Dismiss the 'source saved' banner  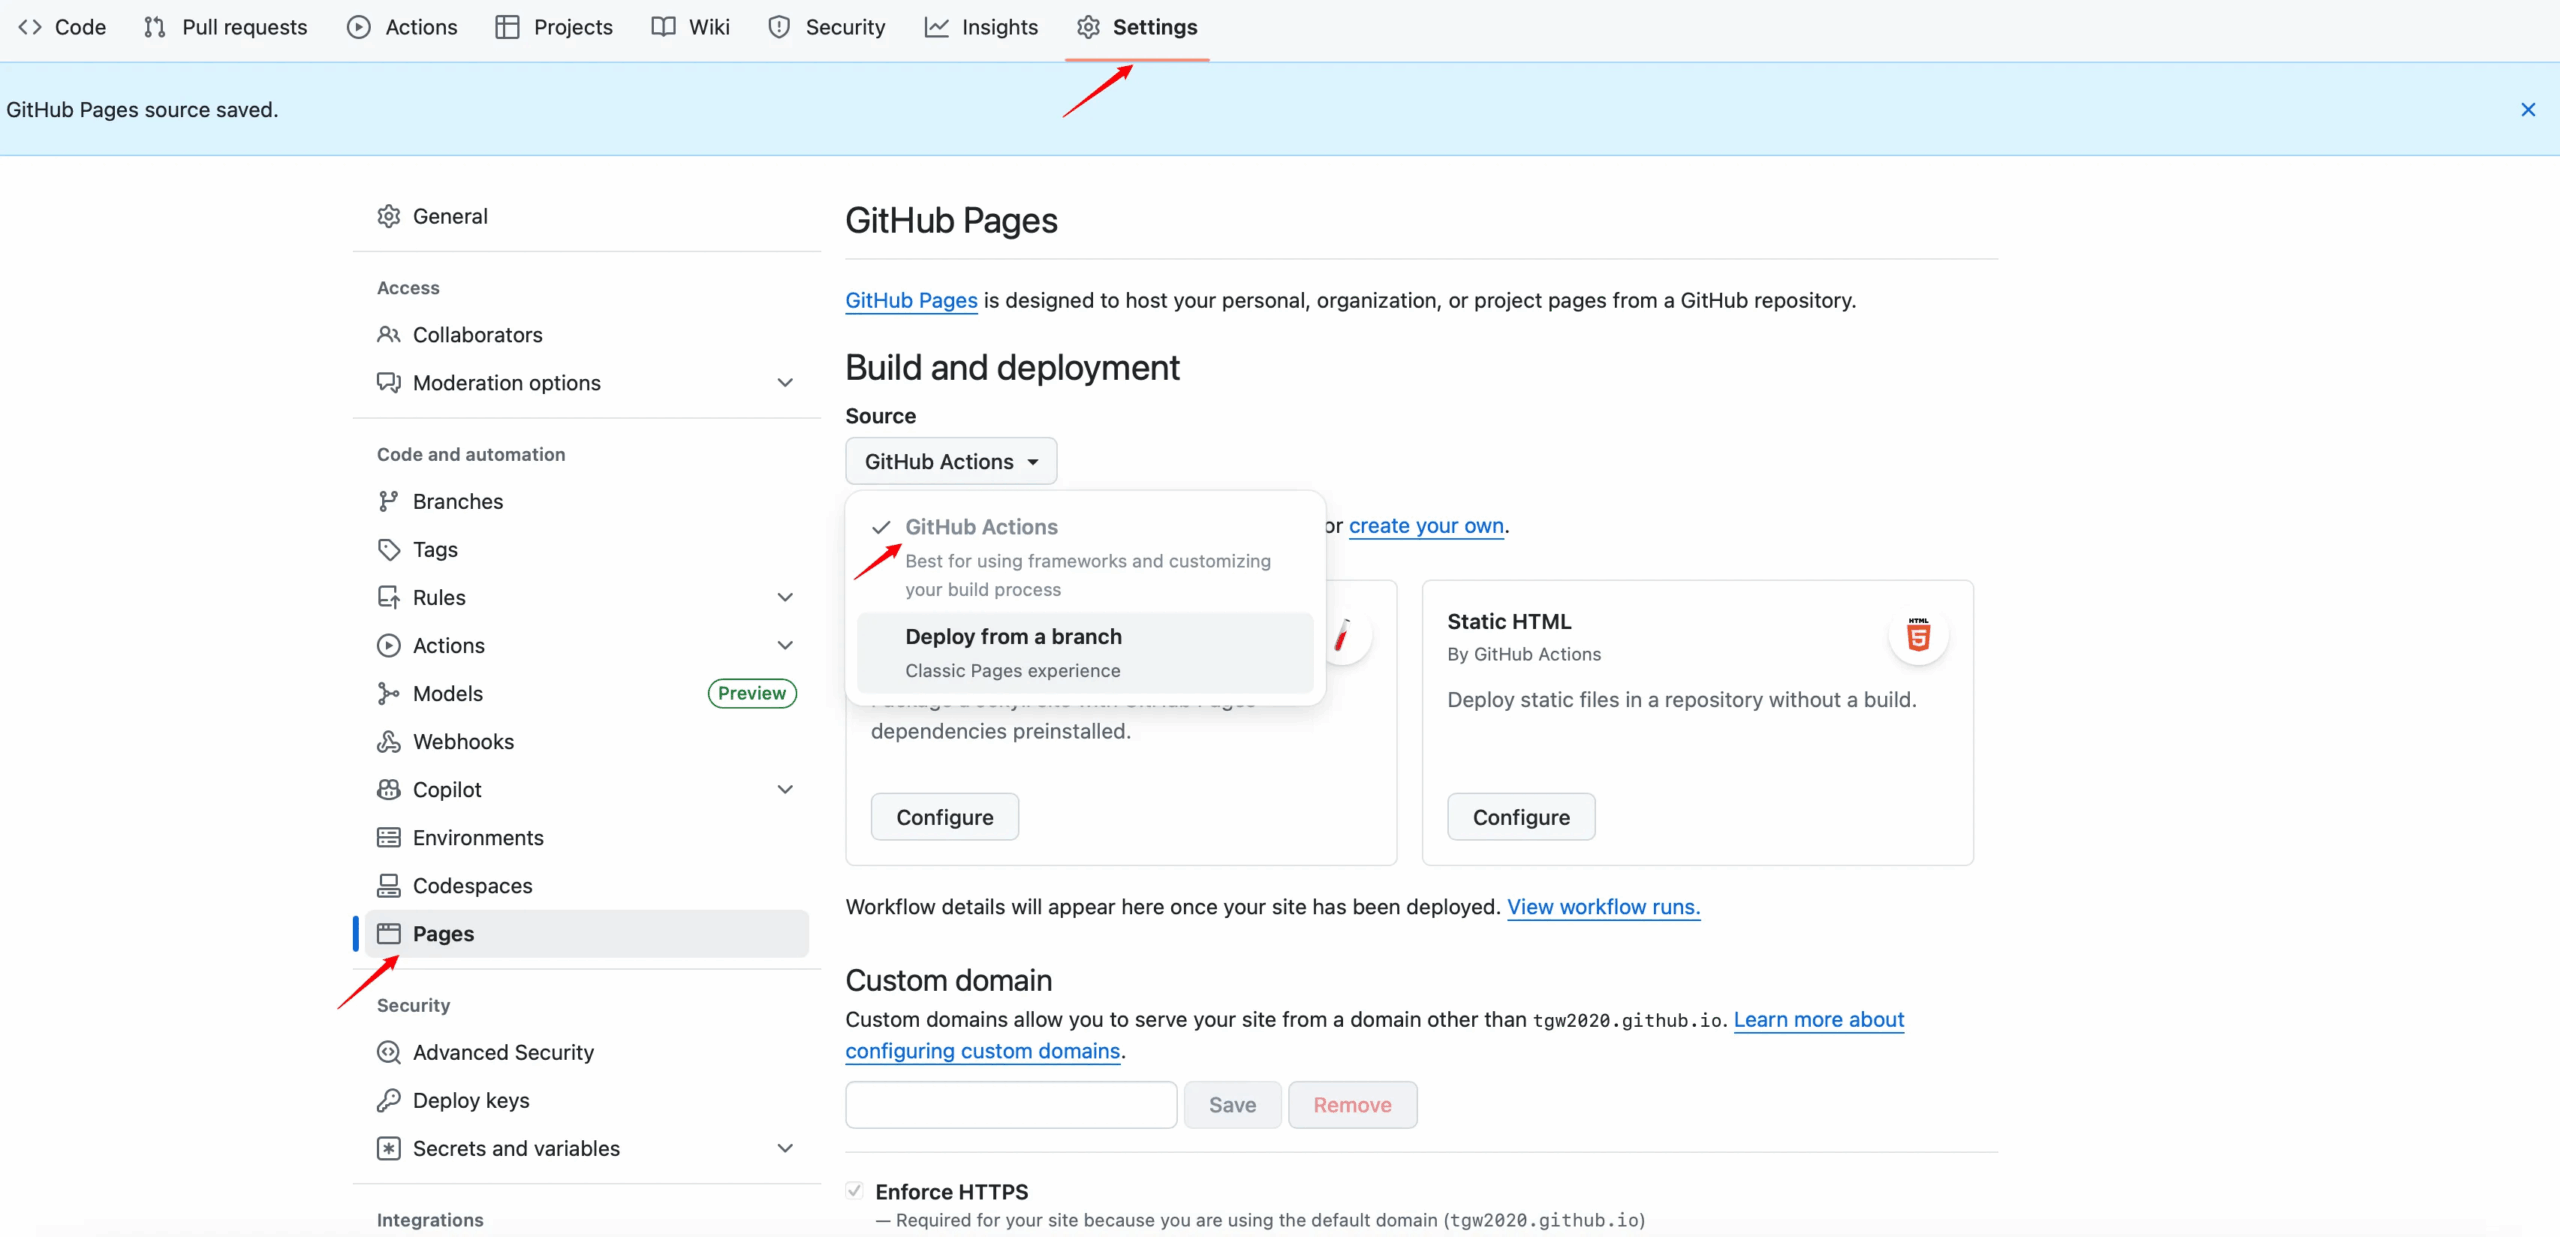tap(2527, 110)
